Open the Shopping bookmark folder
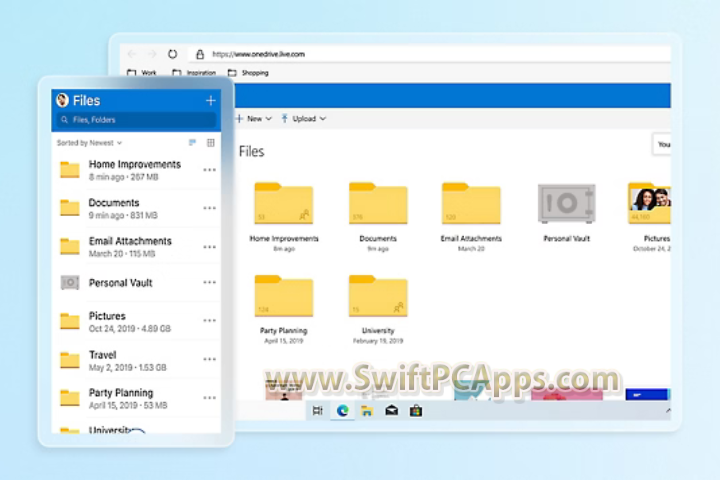This screenshot has height=480, width=720. [248, 73]
